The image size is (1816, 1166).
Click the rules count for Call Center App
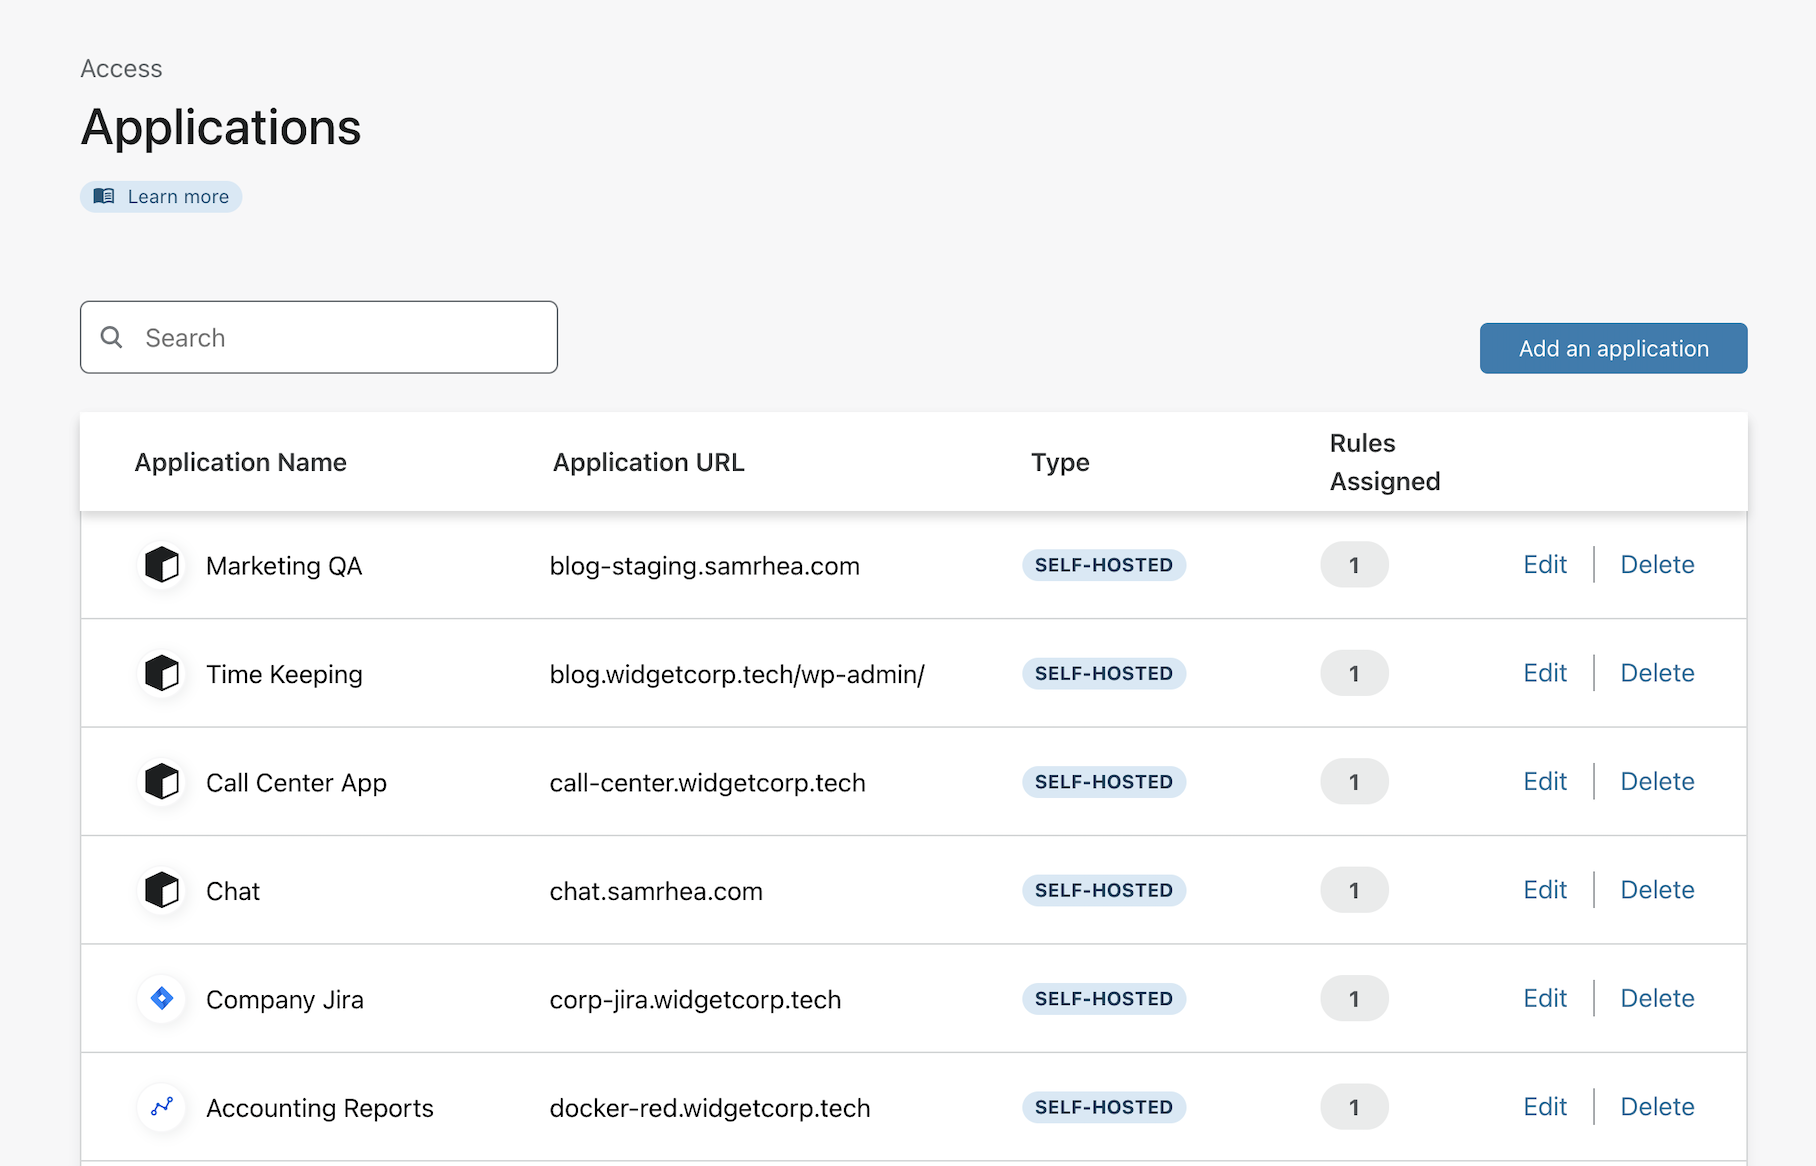point(1354,781)
